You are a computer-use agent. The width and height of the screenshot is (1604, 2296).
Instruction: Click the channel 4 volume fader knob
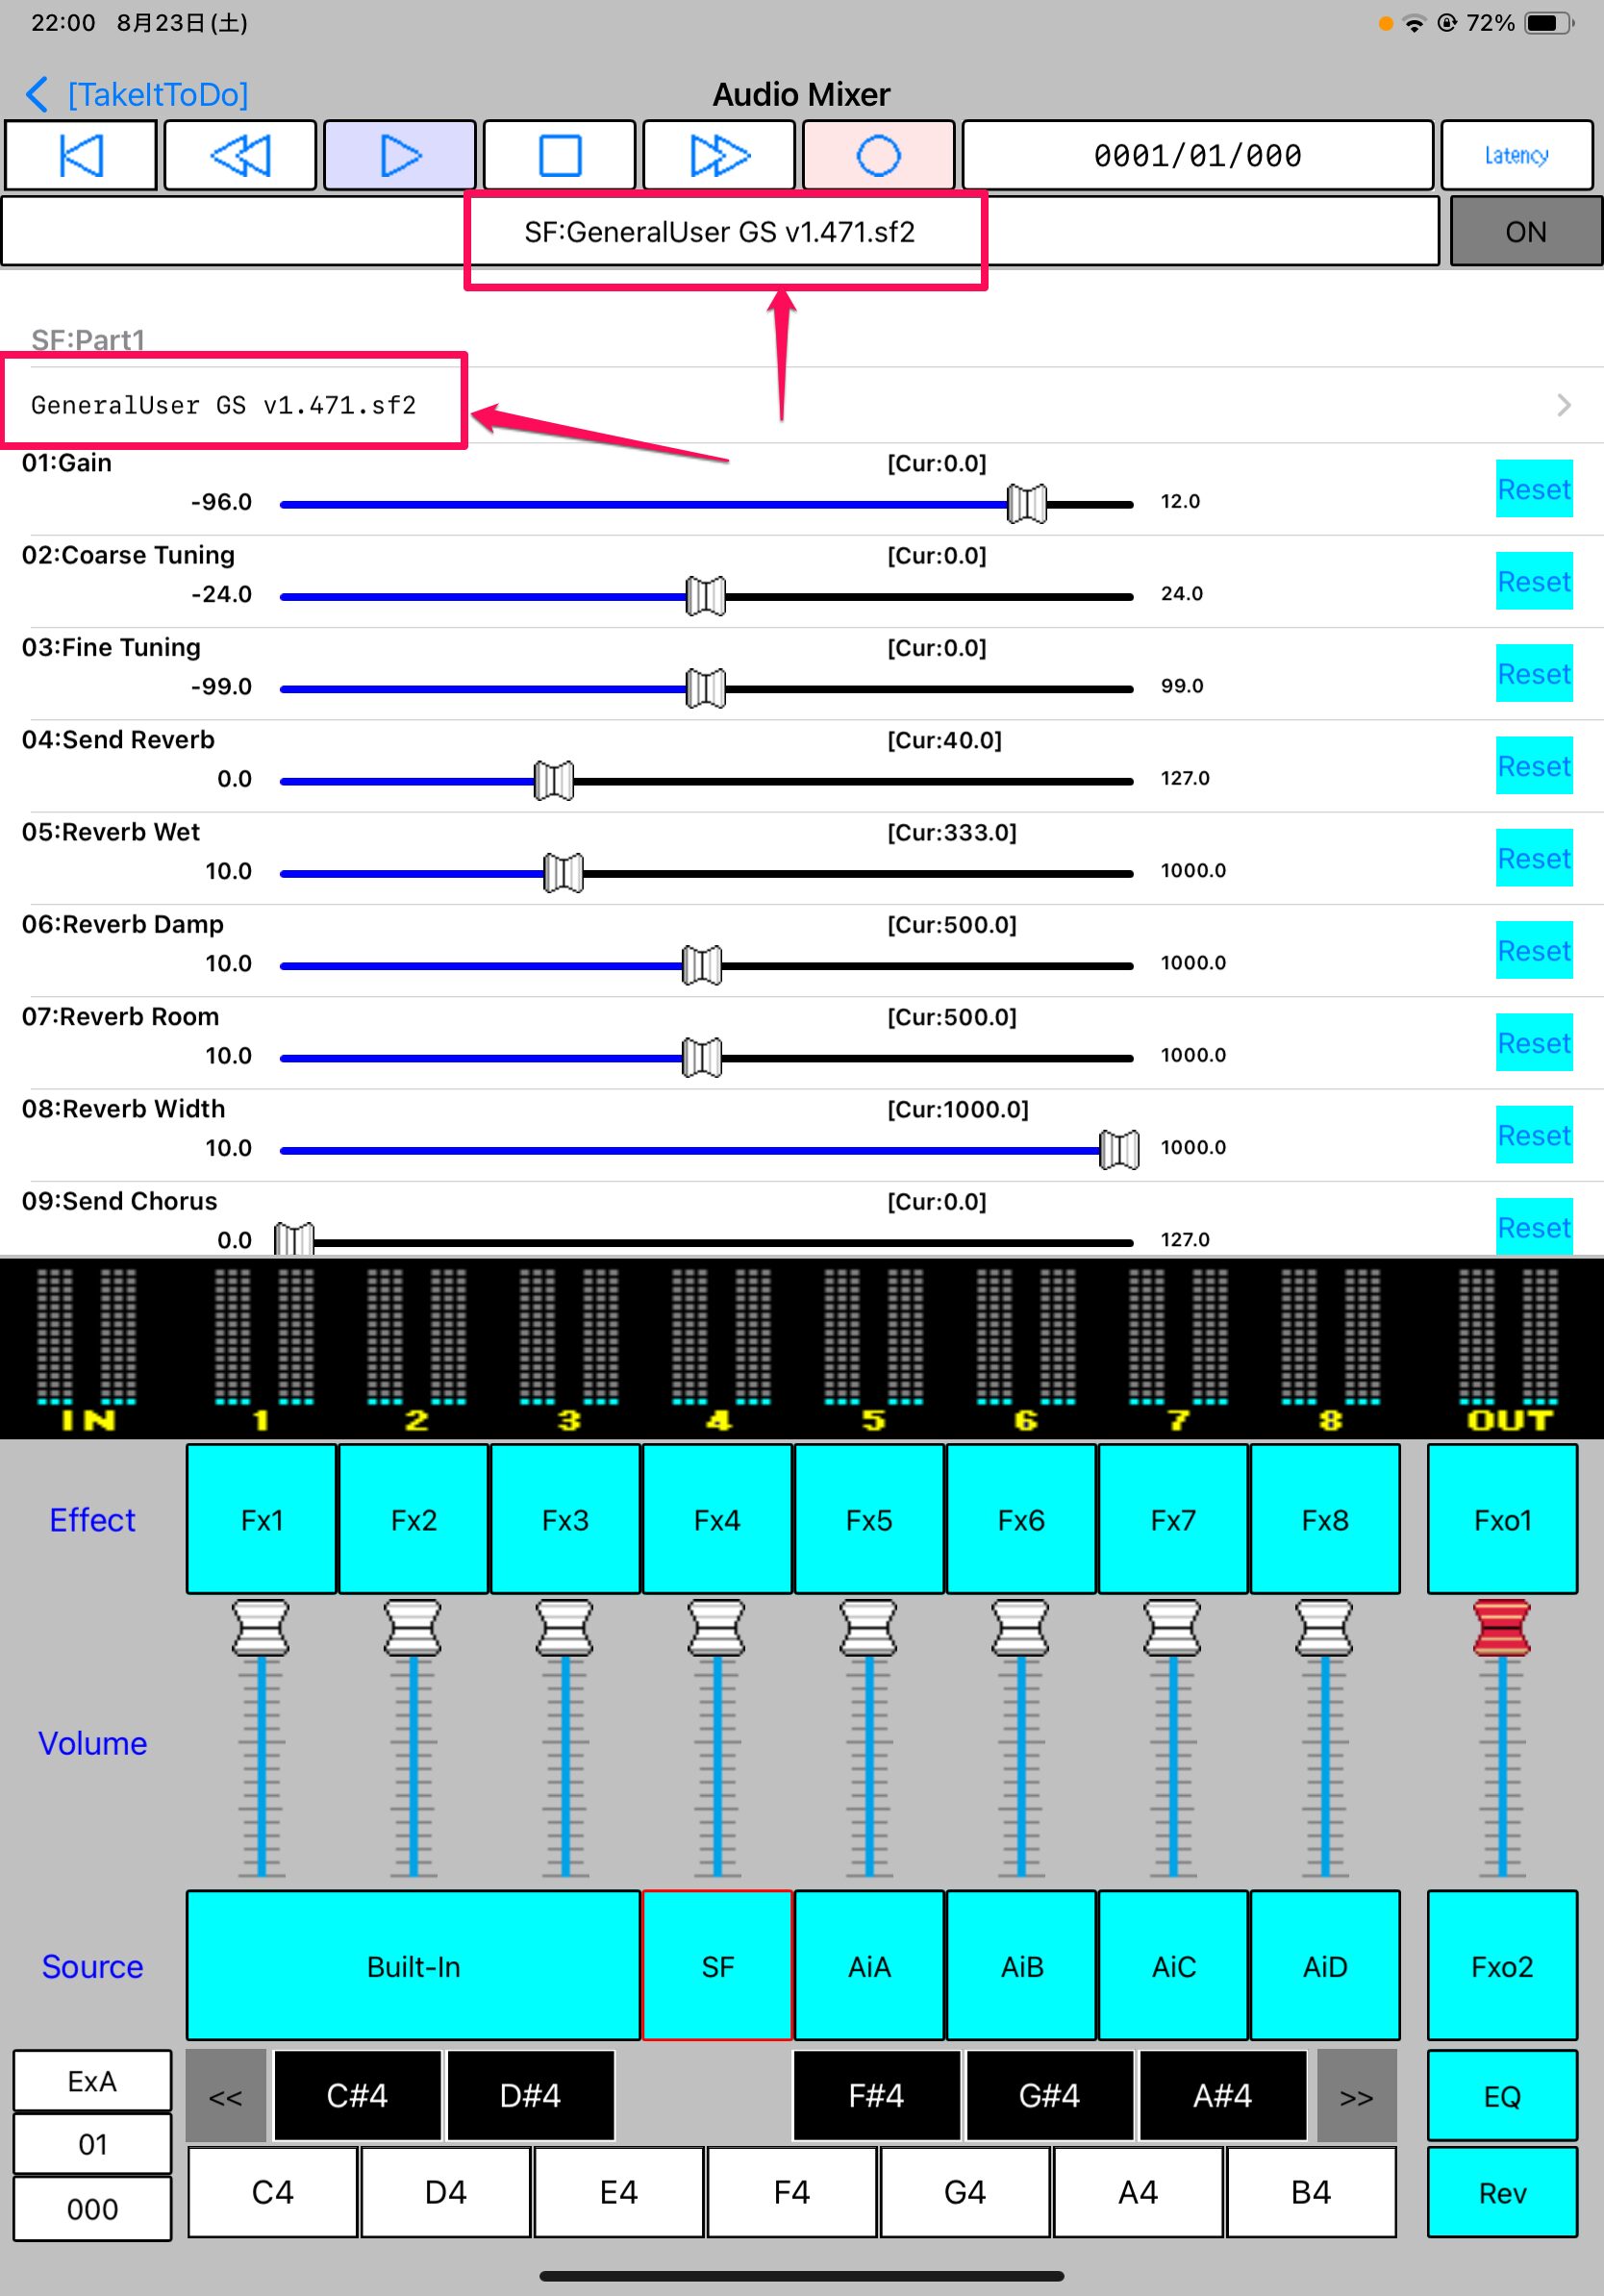point(717,1628)
